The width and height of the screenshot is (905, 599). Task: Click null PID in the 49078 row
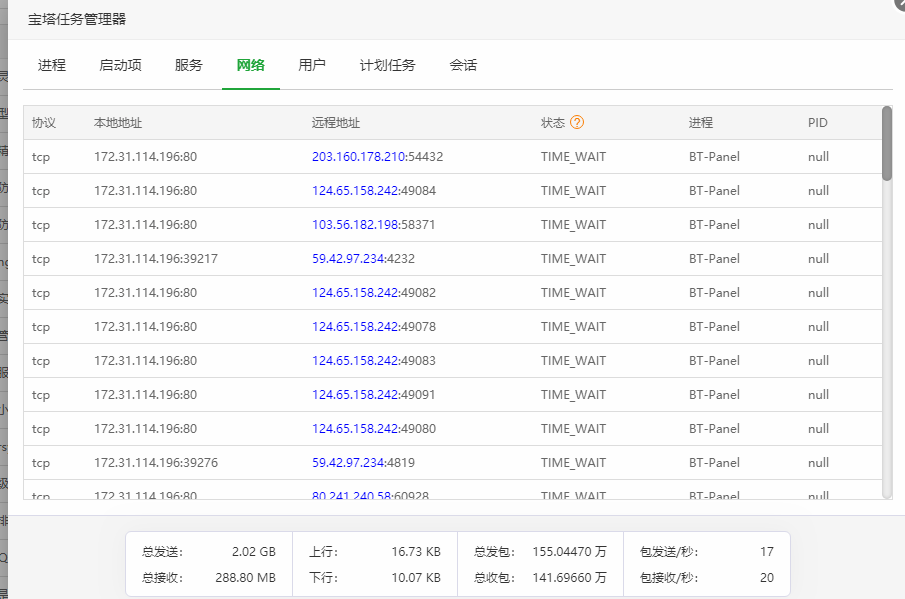[x=818, y=327]
